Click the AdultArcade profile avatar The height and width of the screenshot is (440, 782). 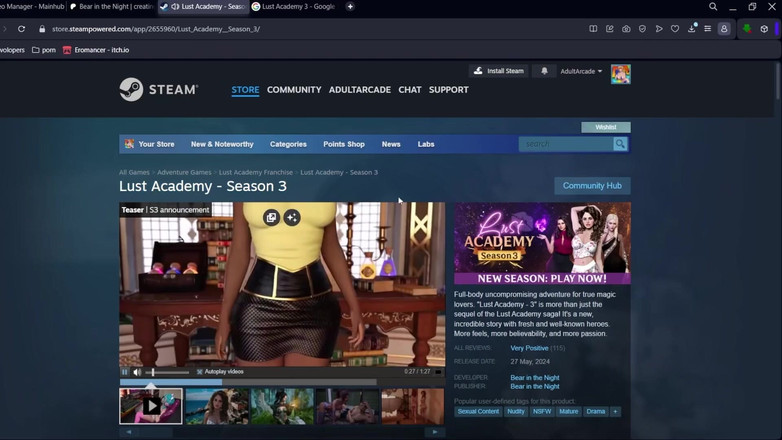(x=620, y=74)
